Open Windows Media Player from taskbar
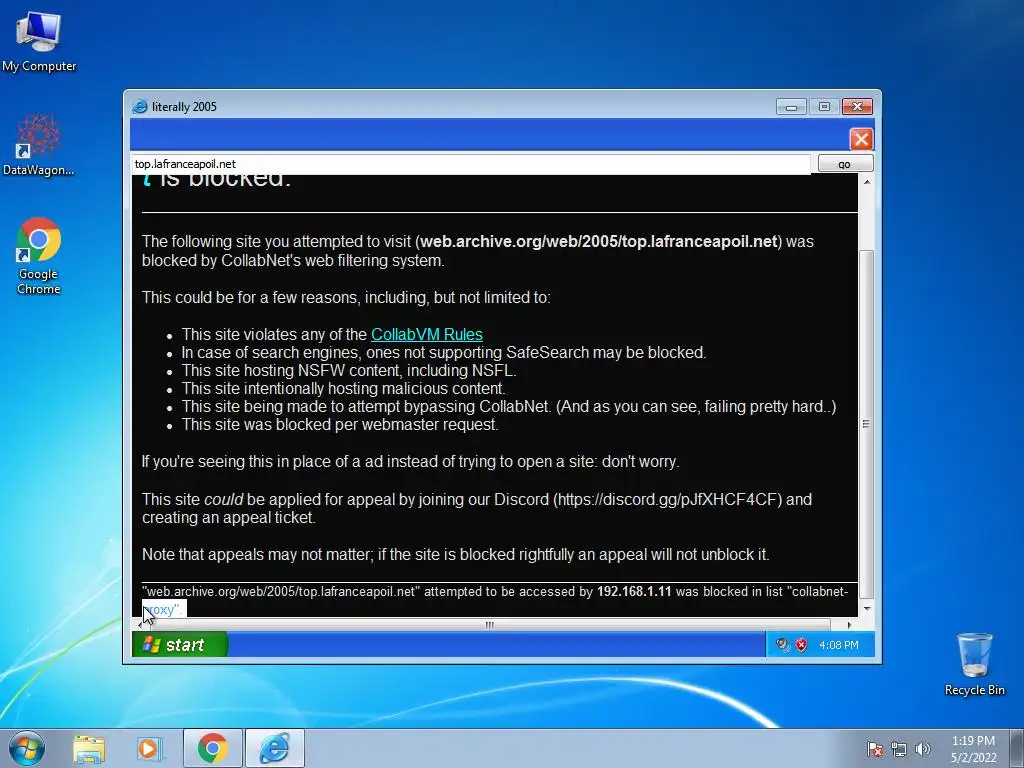 pyautogui.click(x=150, y=748)
